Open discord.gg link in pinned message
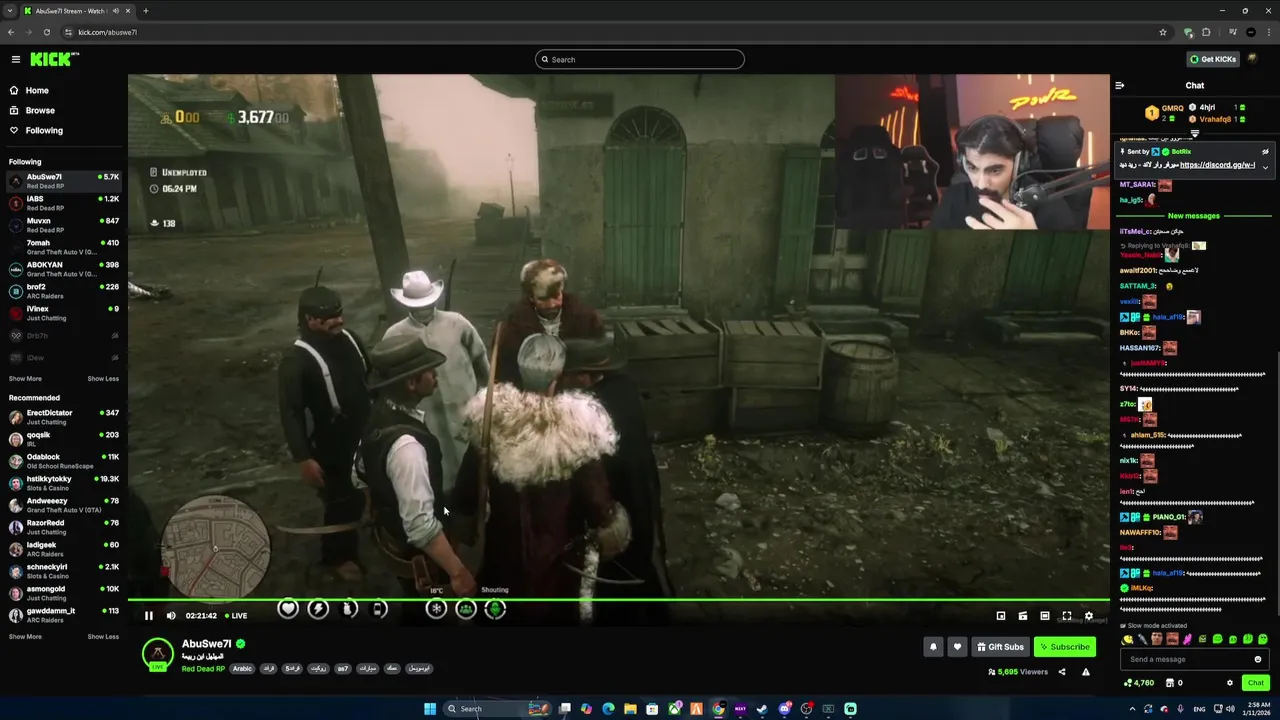The image size is (1280, 720). pyautogui.click(x=1217, y=165)
